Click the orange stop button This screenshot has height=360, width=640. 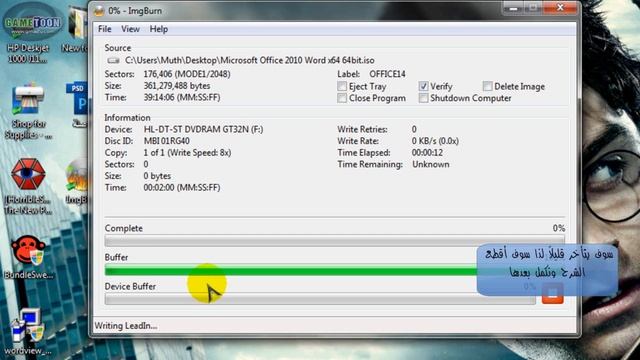click(553, 294)
